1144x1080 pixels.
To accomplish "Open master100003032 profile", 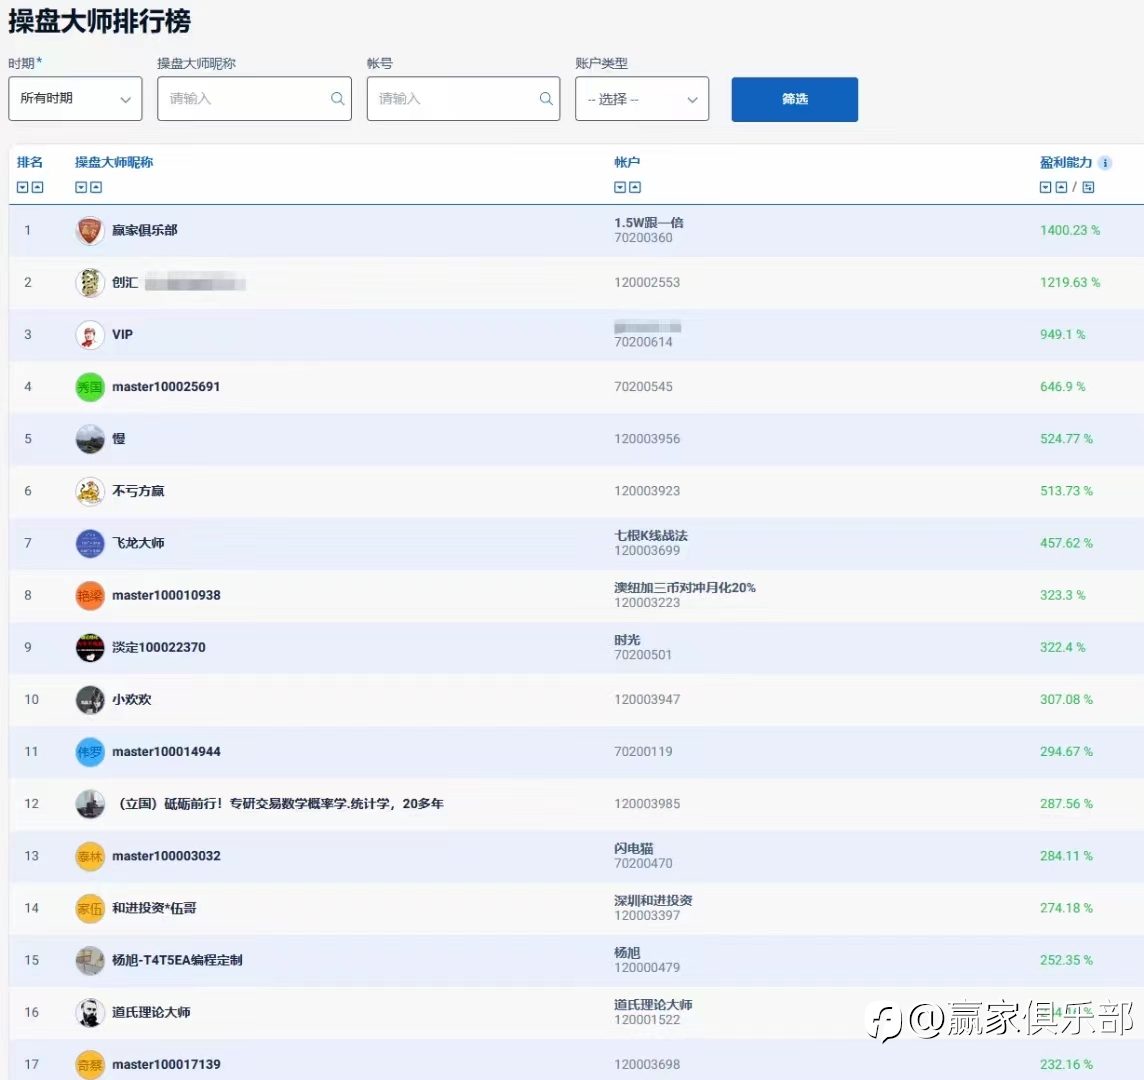I will click(x=166, y=856).
